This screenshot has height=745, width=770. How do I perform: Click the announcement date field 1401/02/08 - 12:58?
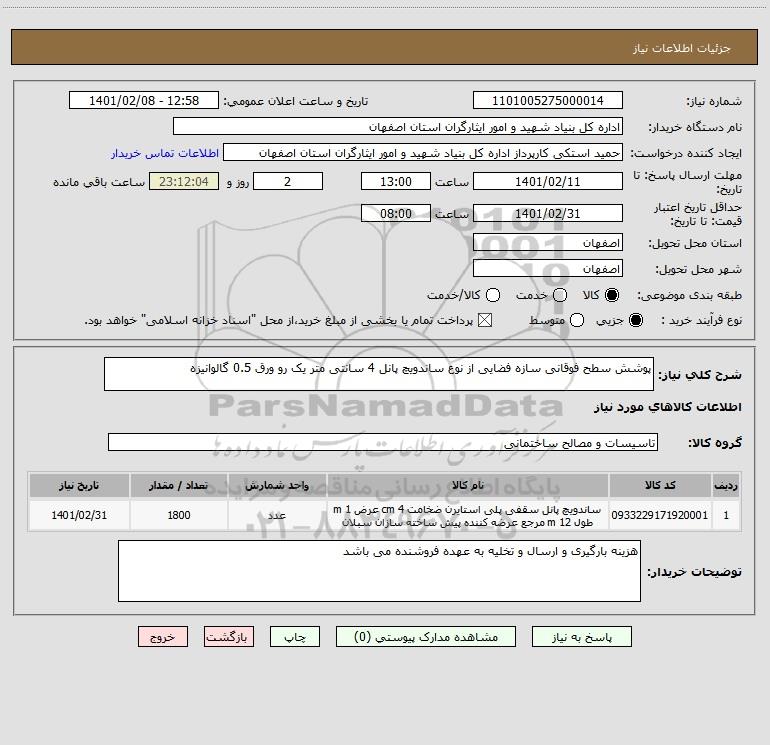coord(144,101)
